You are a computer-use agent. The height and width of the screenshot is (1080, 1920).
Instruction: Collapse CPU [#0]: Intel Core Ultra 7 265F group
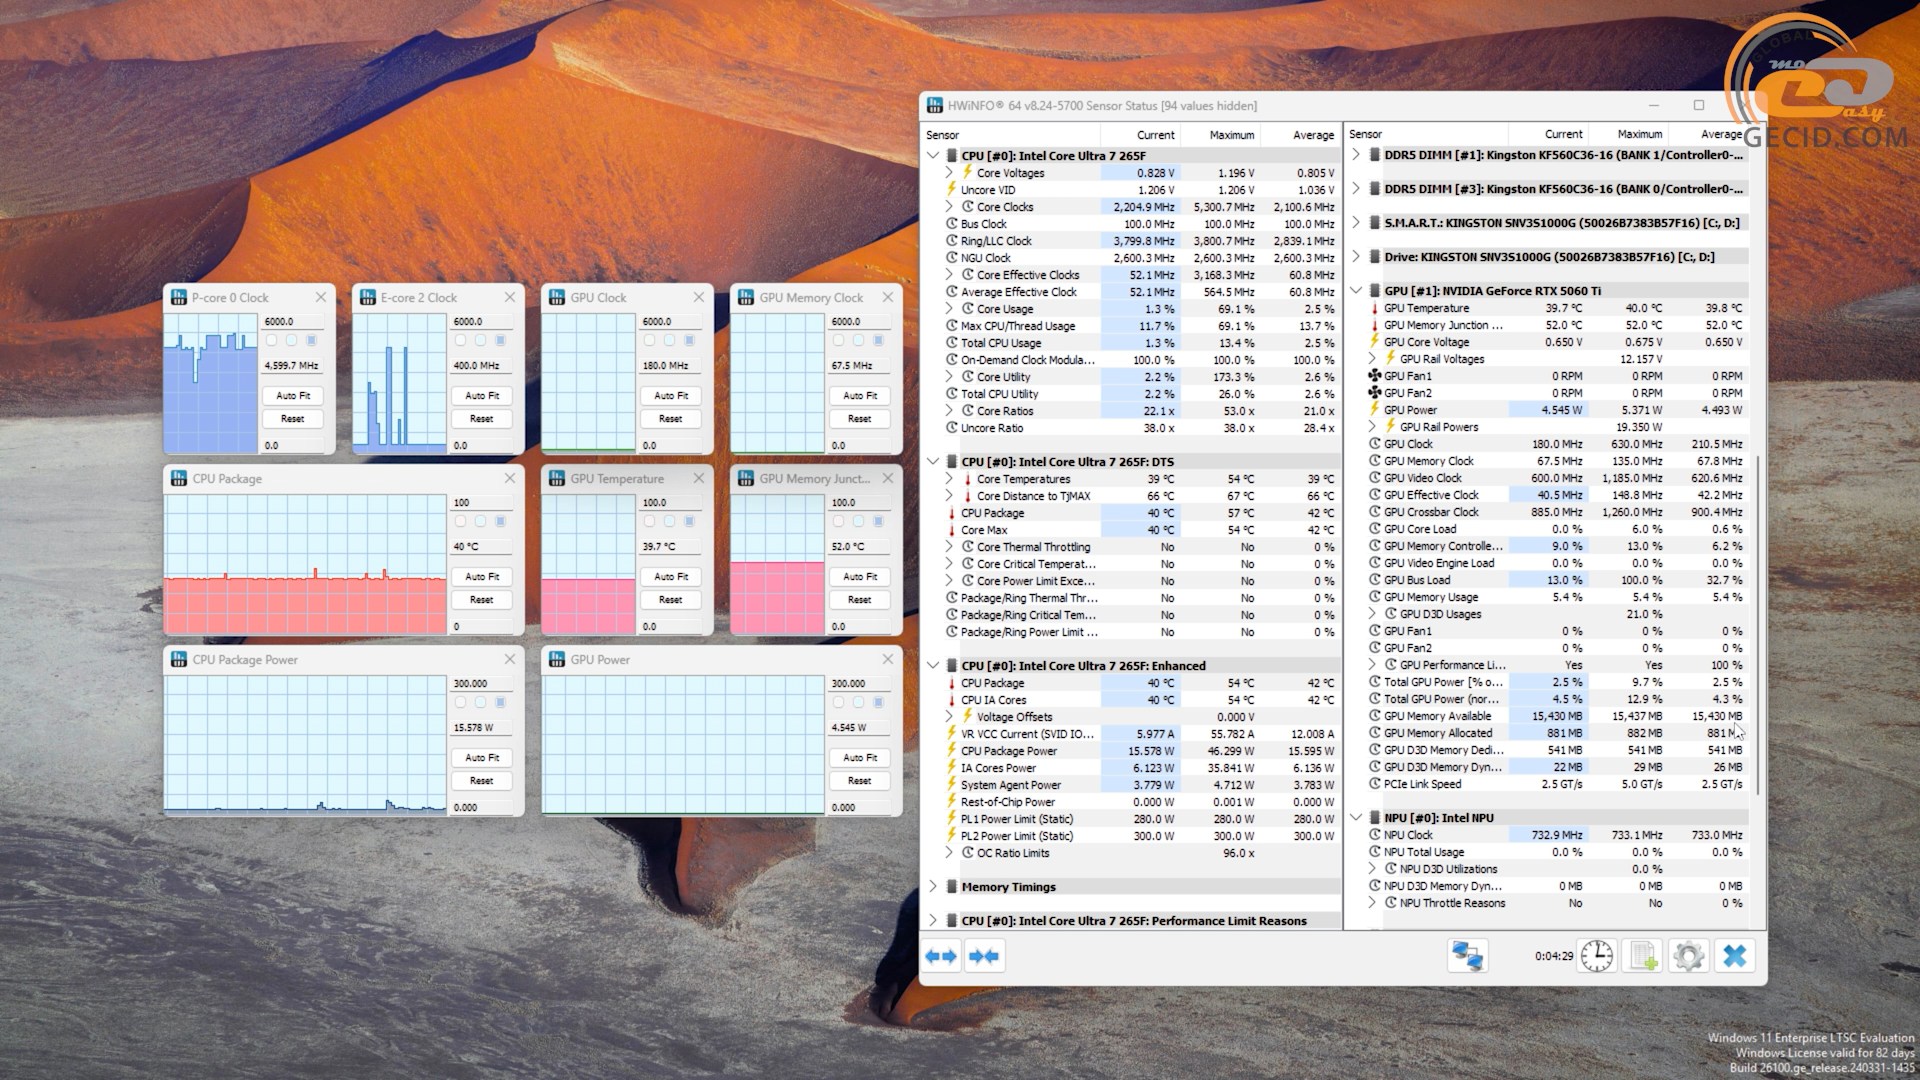point(933,156)
